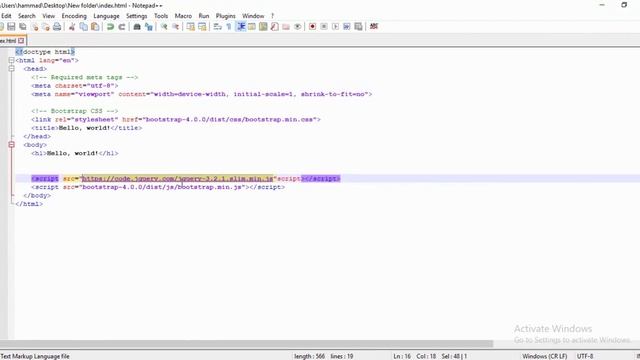
Task: Redo the edit via the toolbar arrow
Action: [122, 27]
